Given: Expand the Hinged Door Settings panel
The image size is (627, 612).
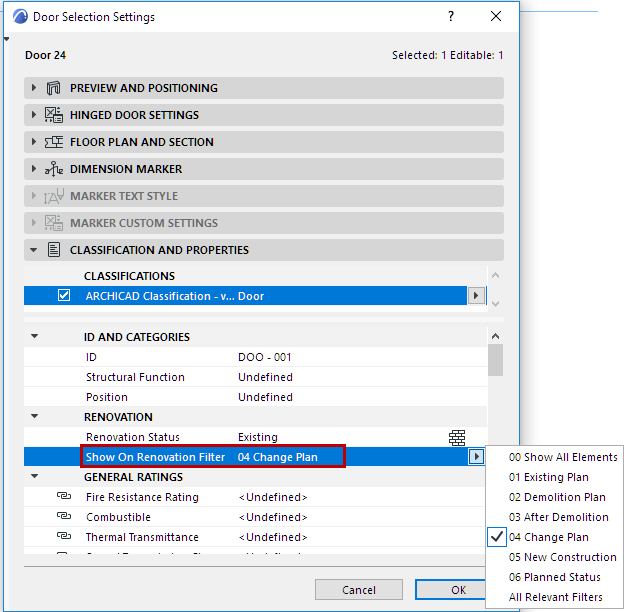Looking at the screenshot, I should point(34,115).
